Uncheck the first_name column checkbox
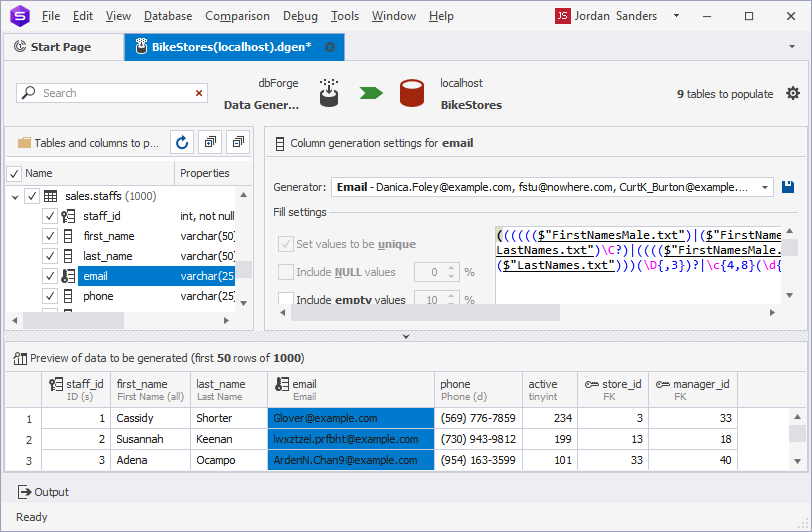 pos(50,236)
